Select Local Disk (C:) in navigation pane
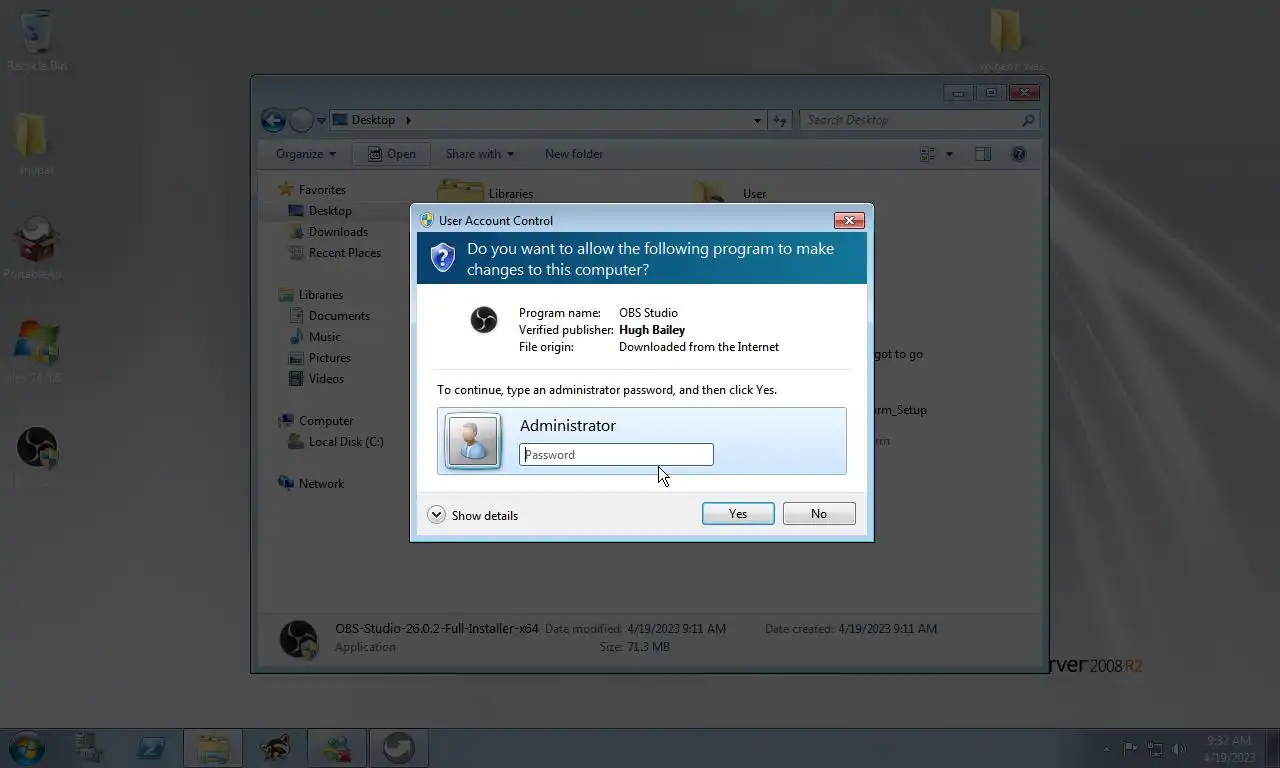The height and width of the screenshot is (768, 1280). [x=336, y=442]
